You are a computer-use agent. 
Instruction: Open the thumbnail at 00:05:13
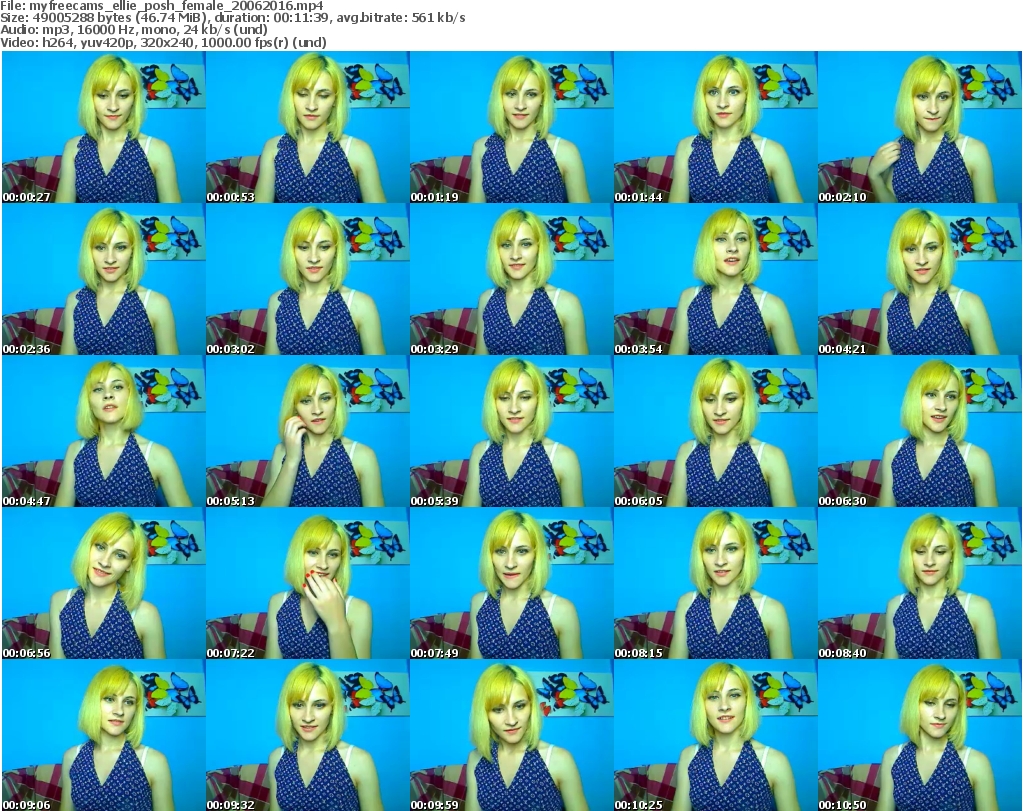[308, 431]
